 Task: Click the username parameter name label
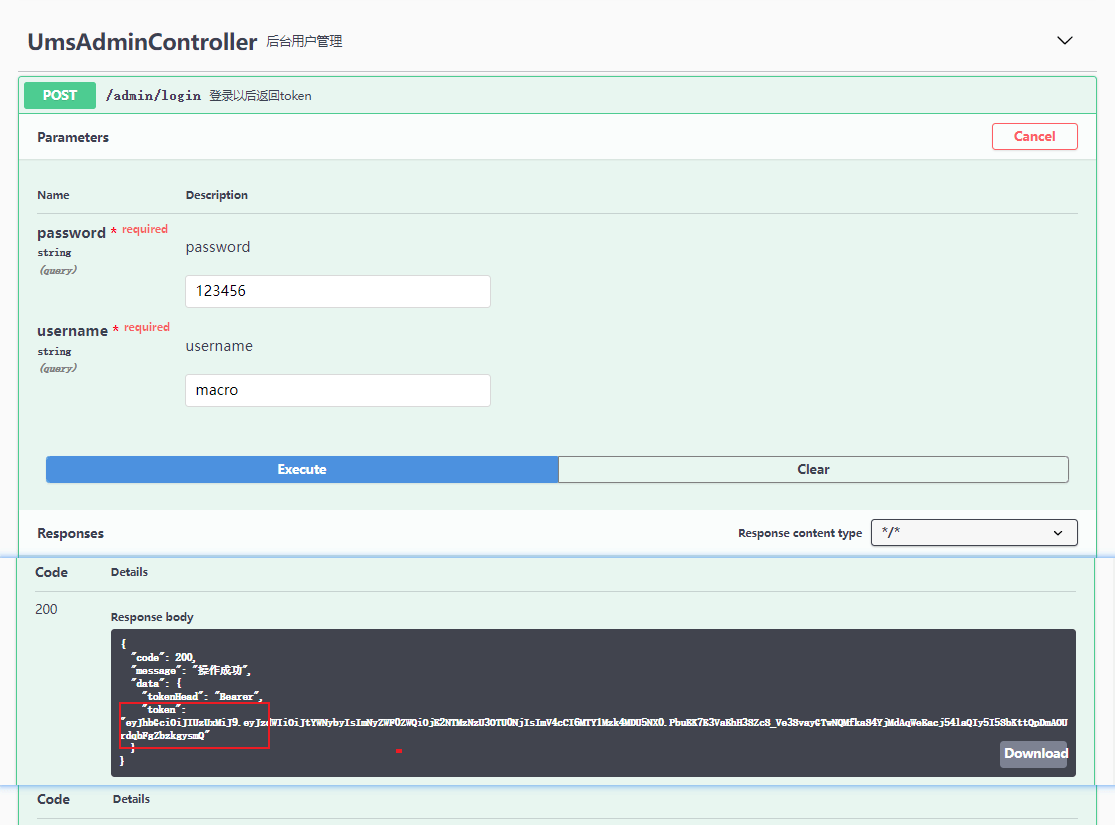73,331
